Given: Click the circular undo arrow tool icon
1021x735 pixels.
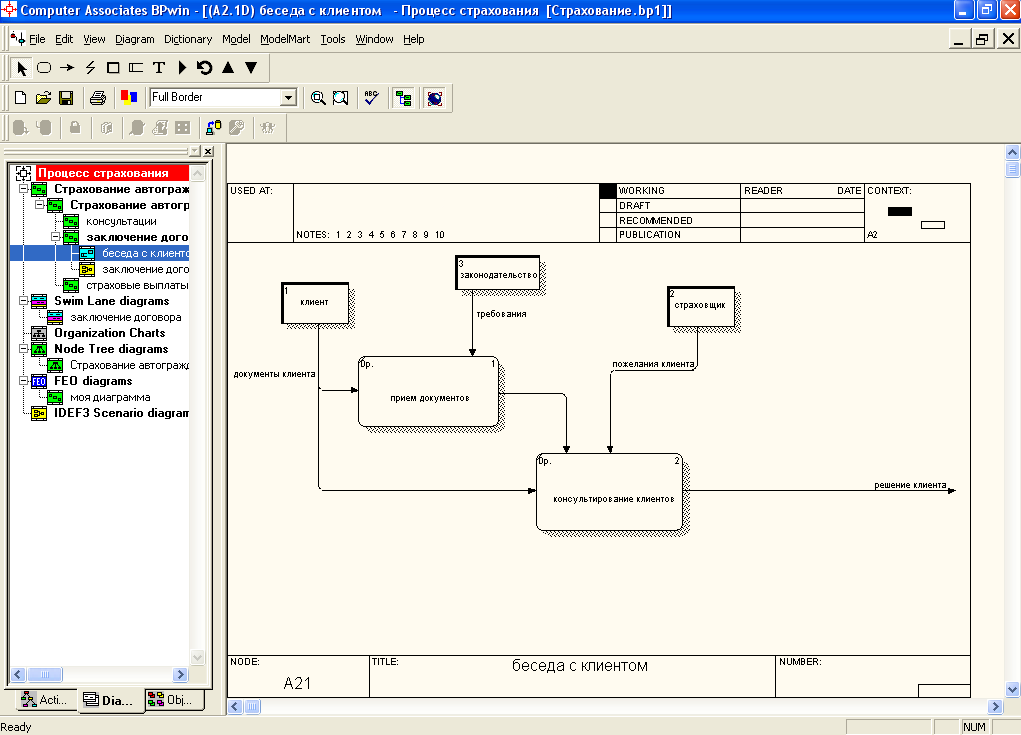Looking at the screenshot, I should click(x=204, y=68).
